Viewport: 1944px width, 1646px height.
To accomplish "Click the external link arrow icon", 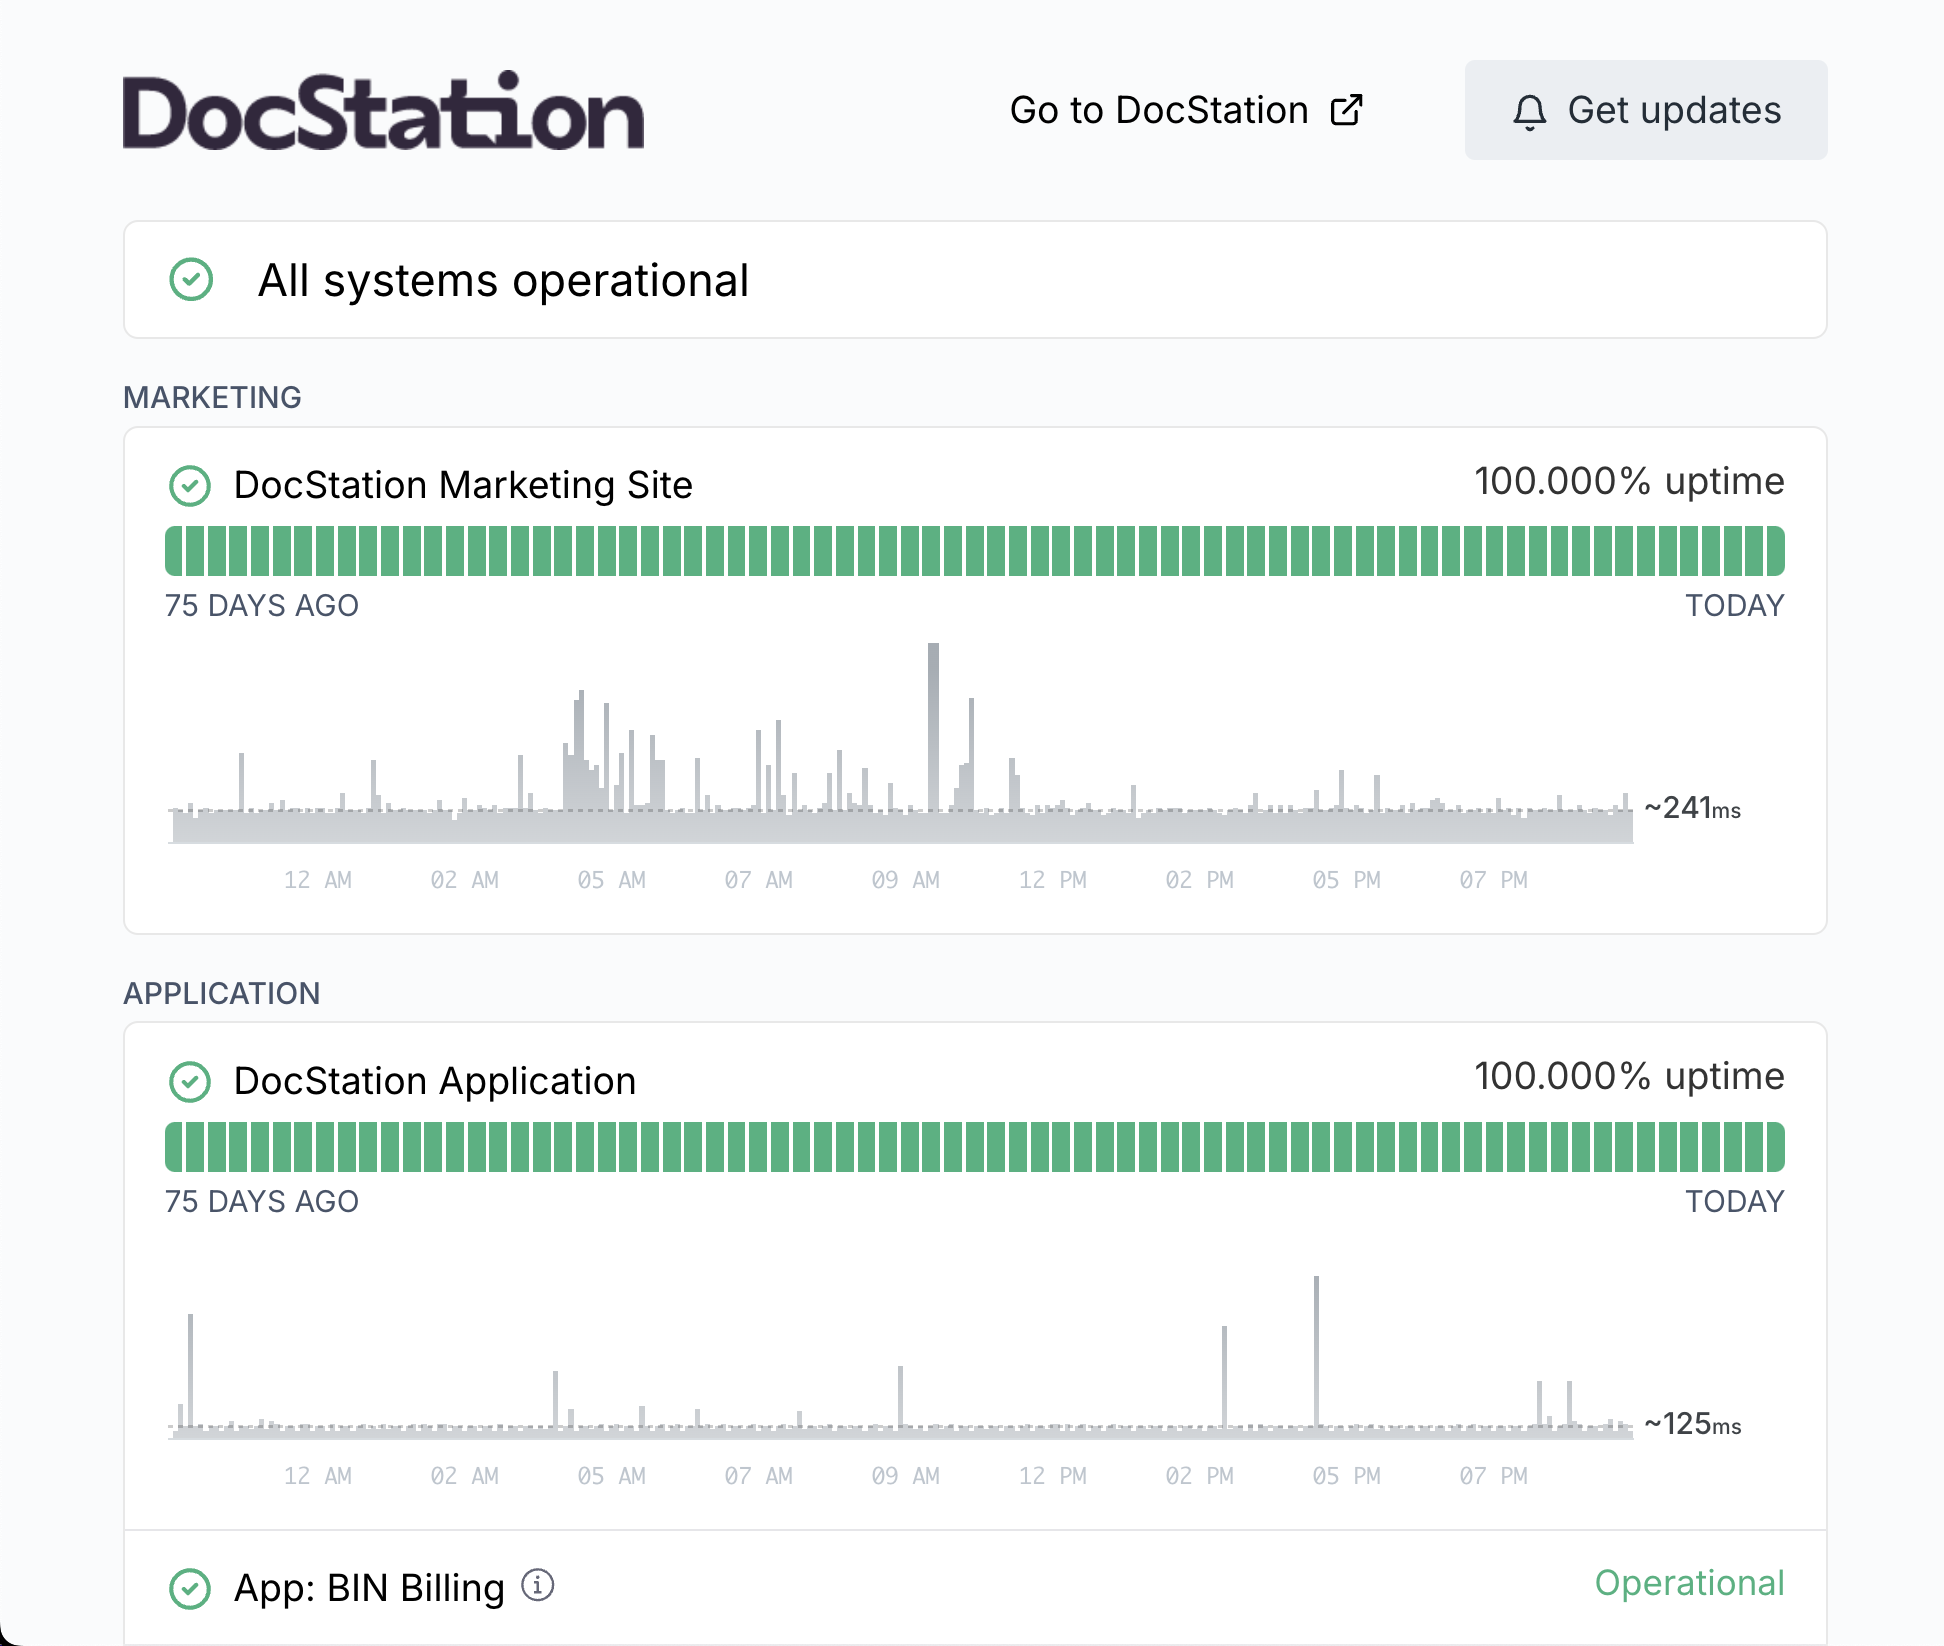I will tap(1347, 110).
